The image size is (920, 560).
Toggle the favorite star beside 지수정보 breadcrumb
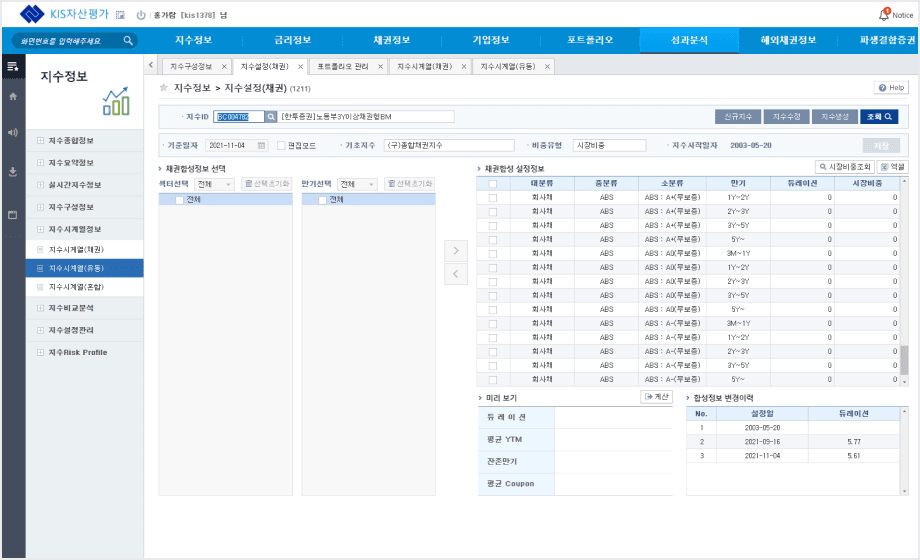[164, 87]
